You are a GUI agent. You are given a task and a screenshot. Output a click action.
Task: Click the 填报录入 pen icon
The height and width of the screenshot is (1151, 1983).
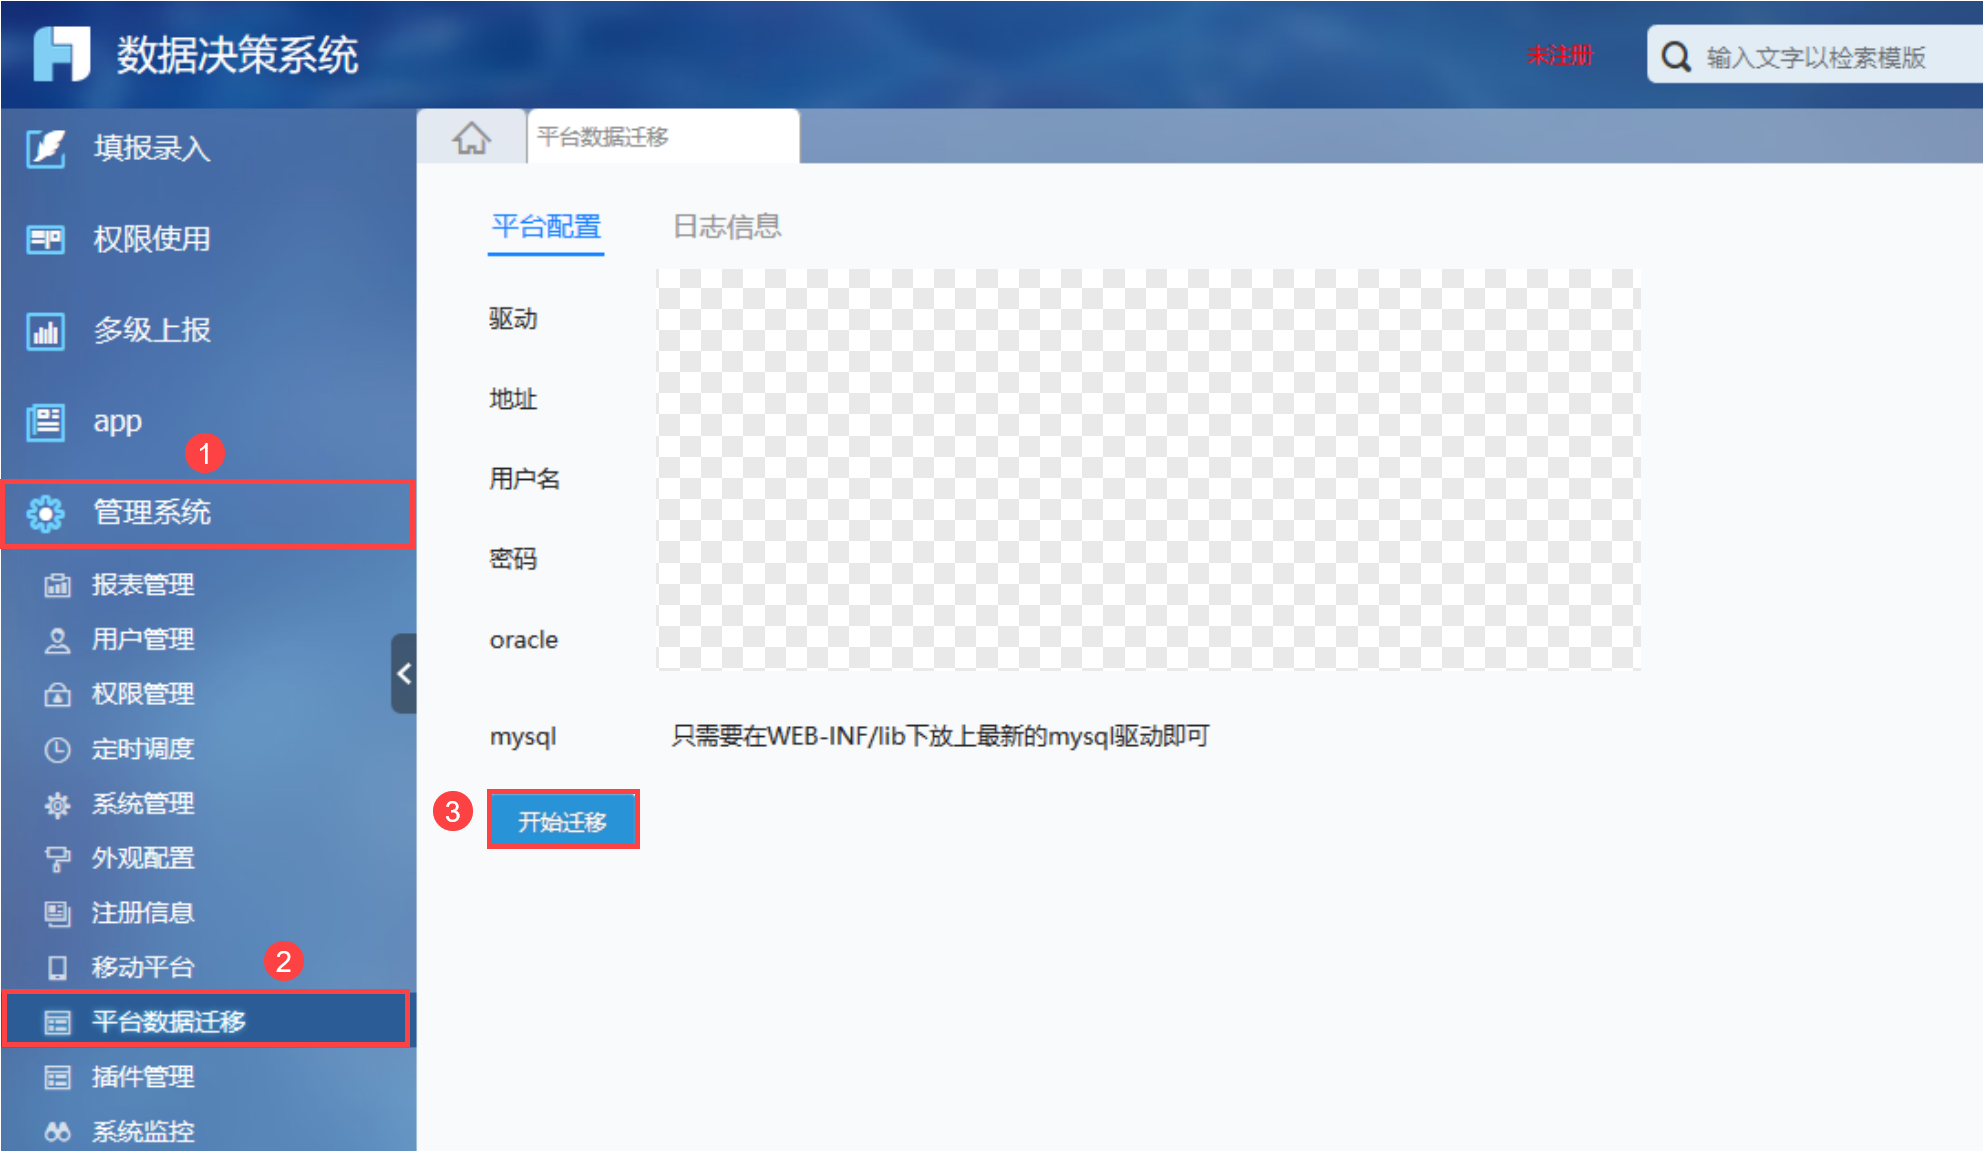pos(46,148)
